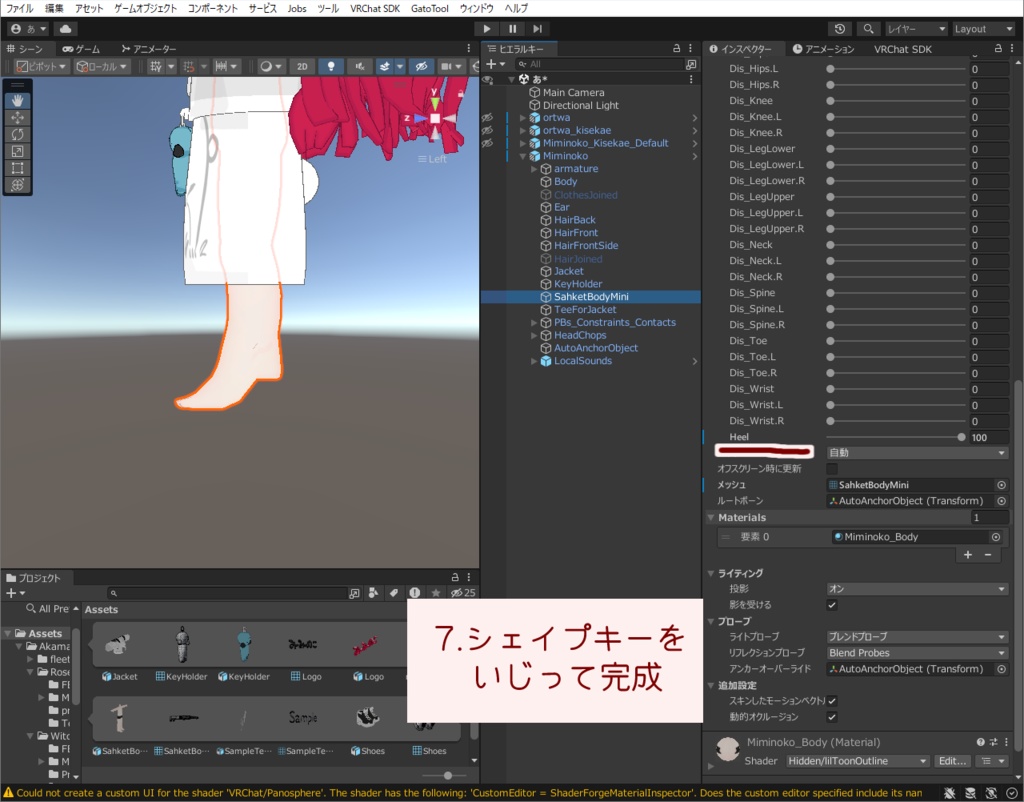
Task: Open the Layout dropdown at top right
Action: click(983, 29)
